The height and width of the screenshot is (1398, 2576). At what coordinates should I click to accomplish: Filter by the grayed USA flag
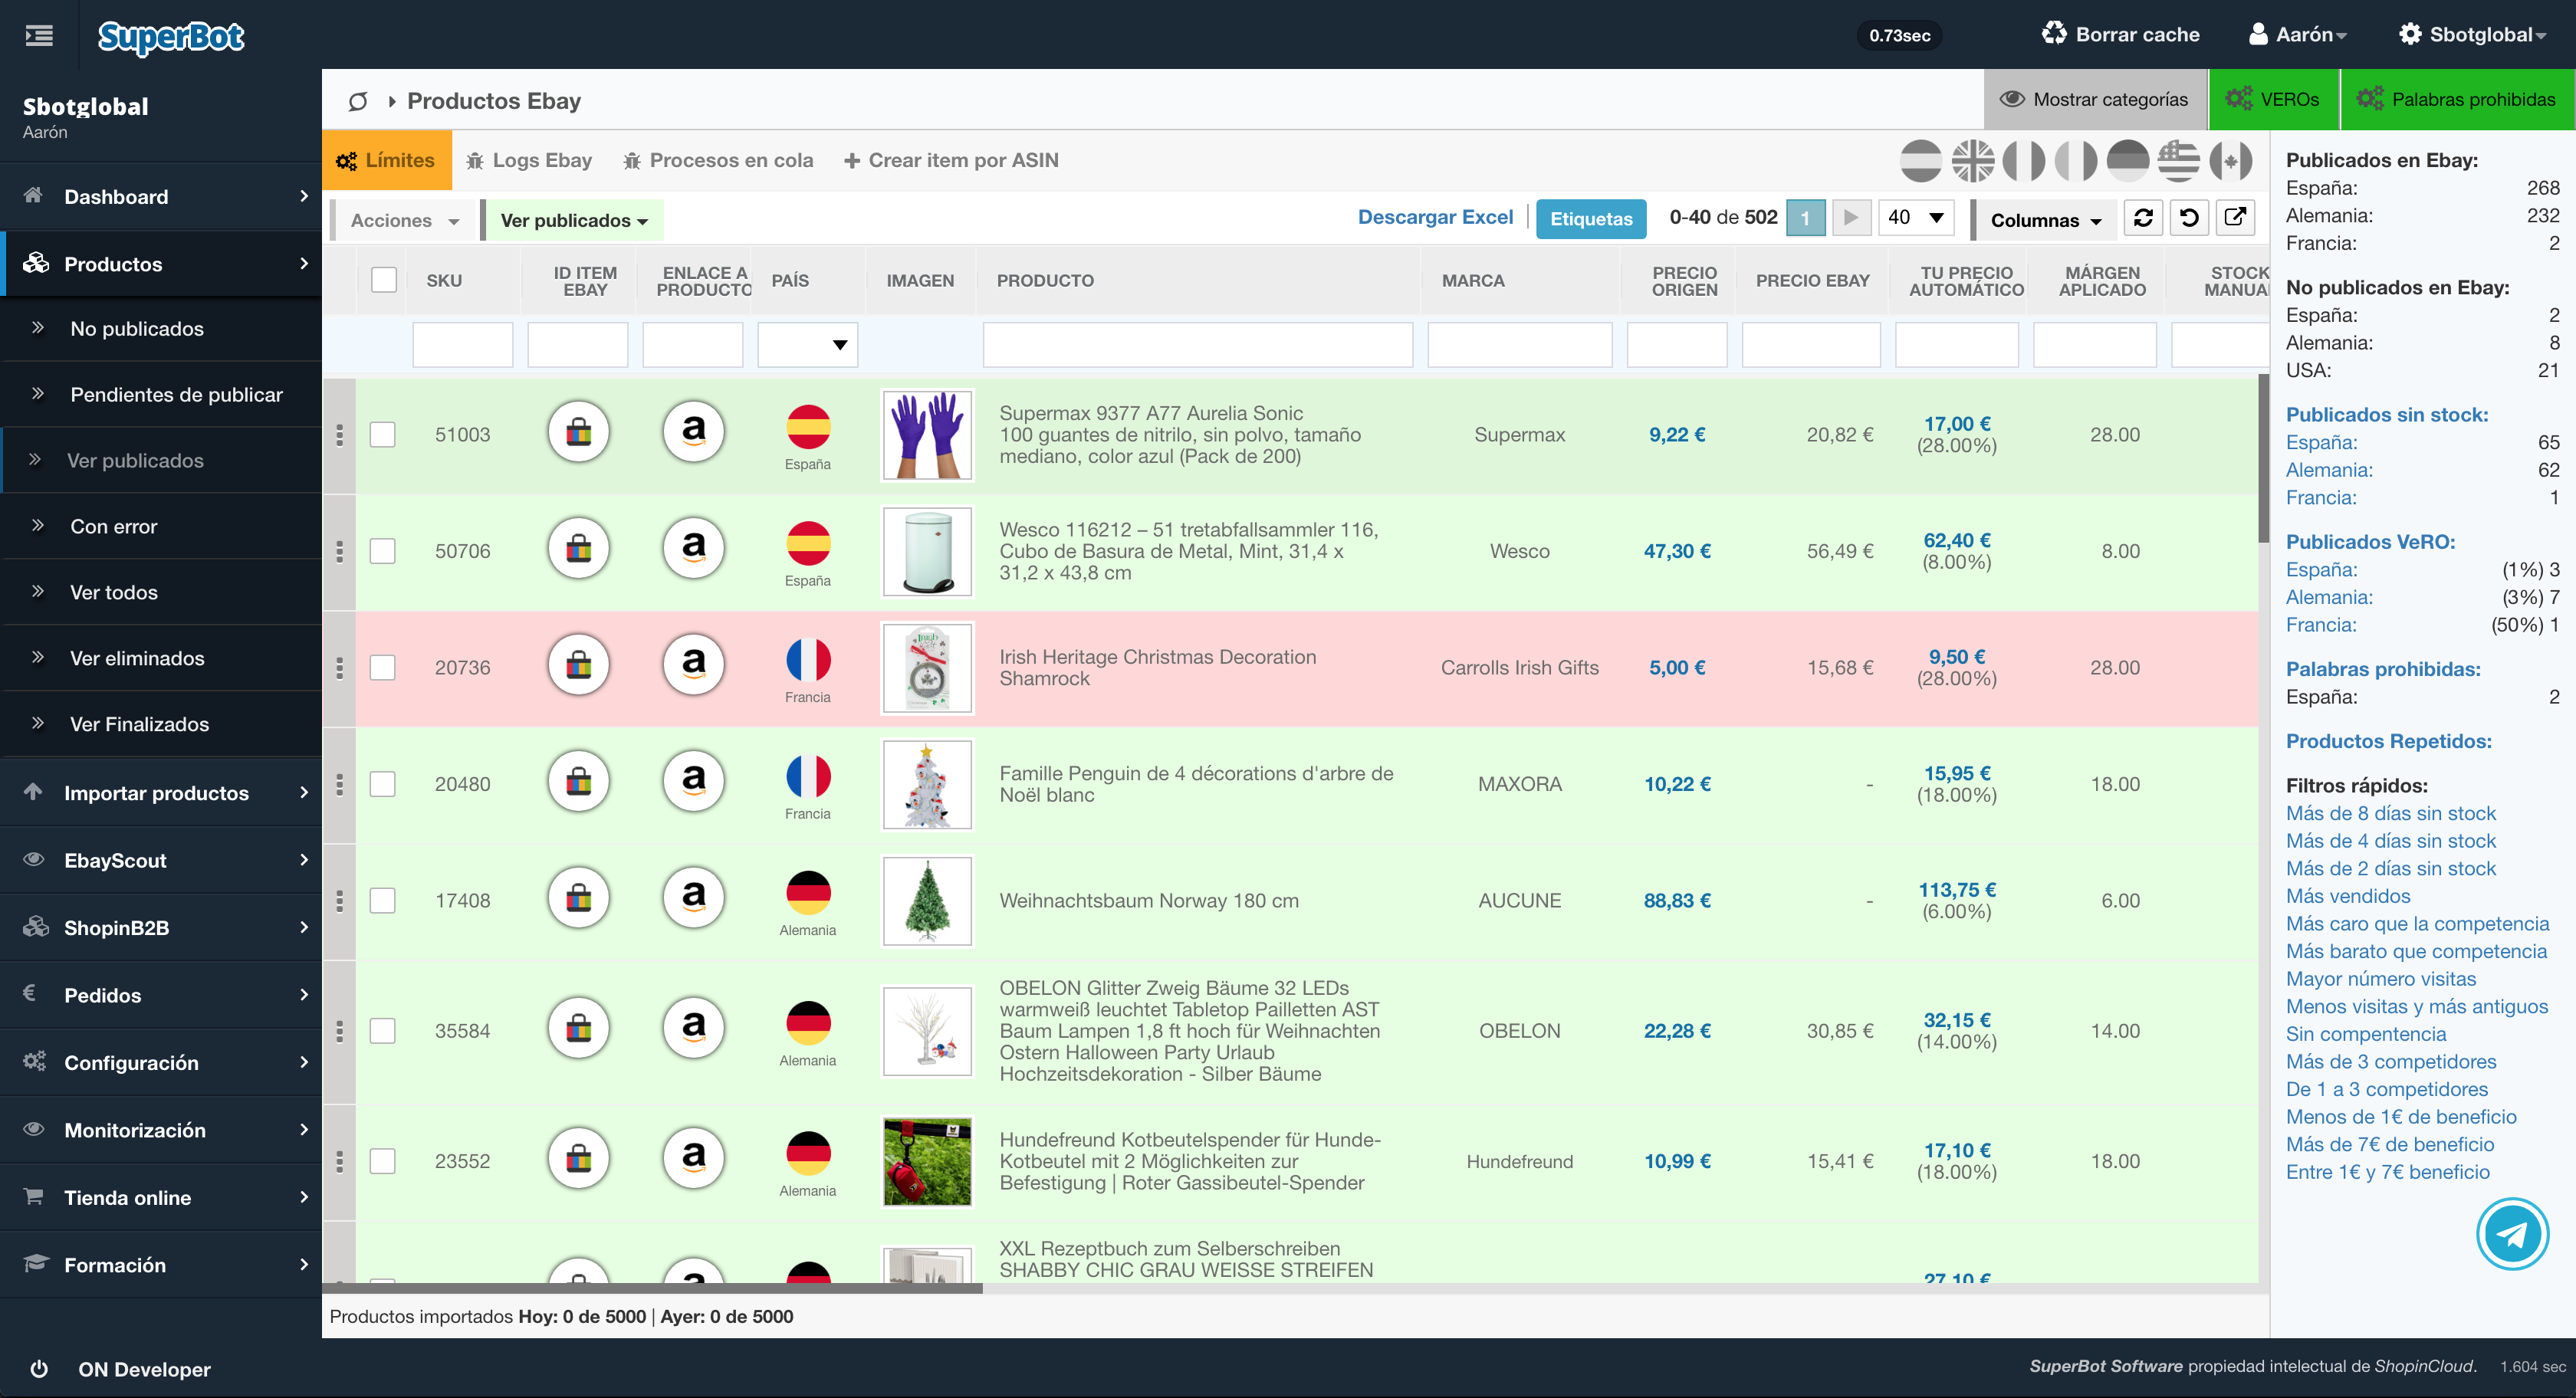2179,161
